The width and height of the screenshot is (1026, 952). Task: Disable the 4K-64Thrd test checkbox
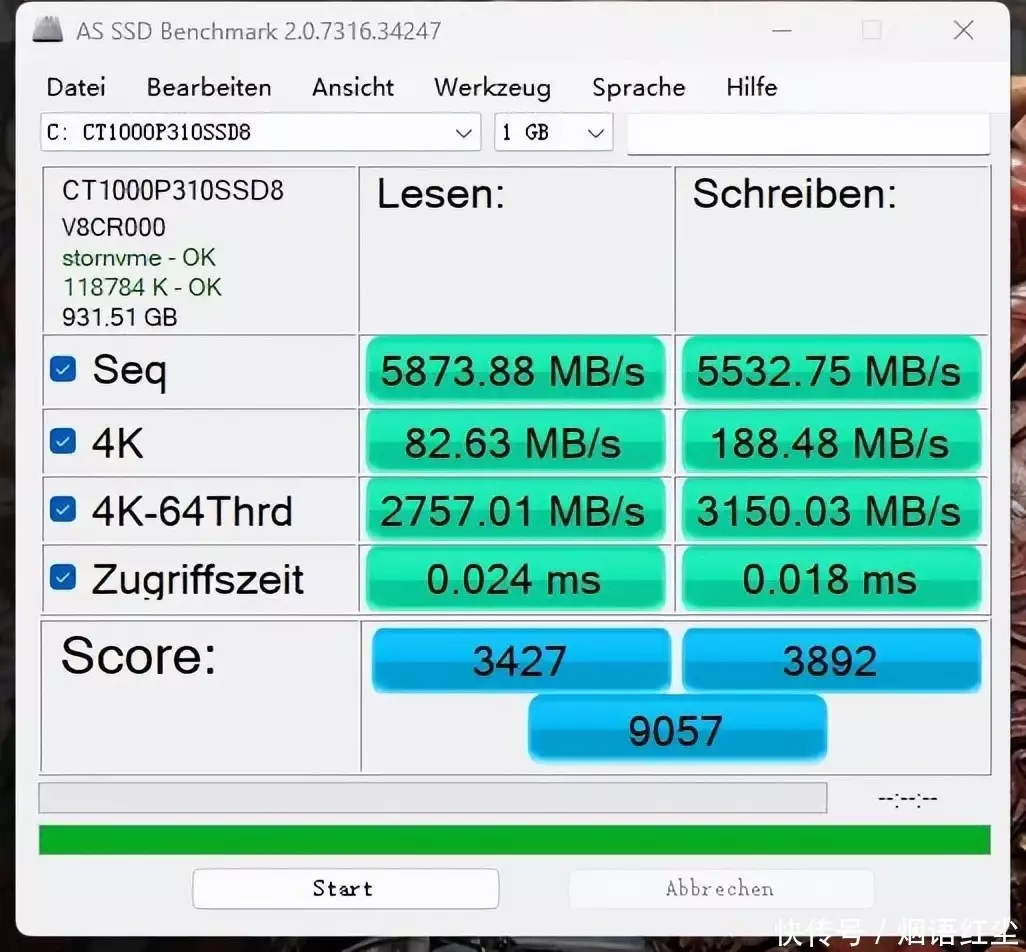coord(63,510)
